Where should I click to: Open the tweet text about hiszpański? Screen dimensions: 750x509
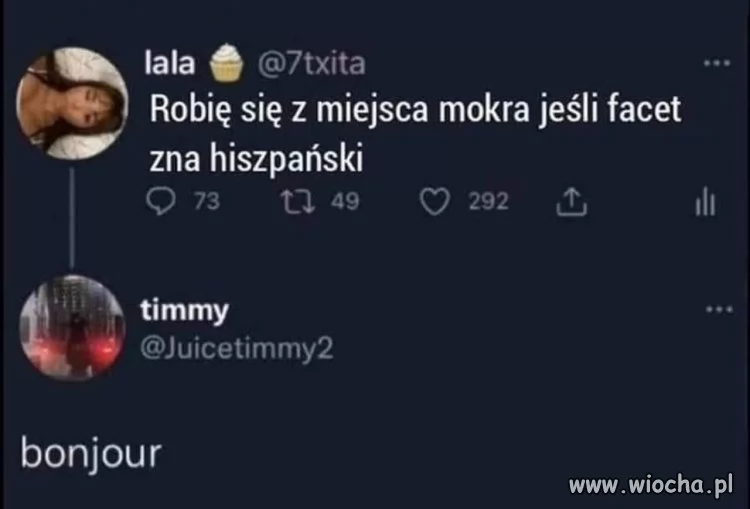(415, 133)
